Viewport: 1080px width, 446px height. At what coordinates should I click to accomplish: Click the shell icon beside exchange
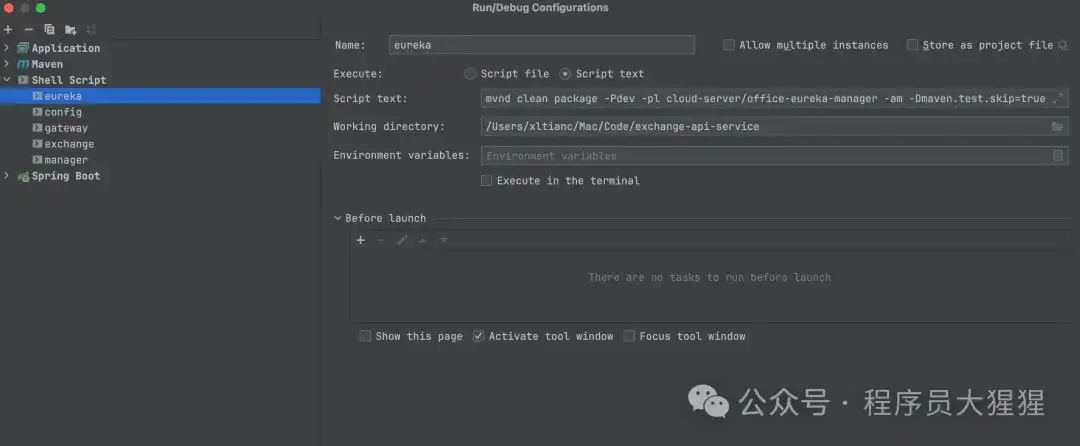pyautogui.click(x=37, y=144)
